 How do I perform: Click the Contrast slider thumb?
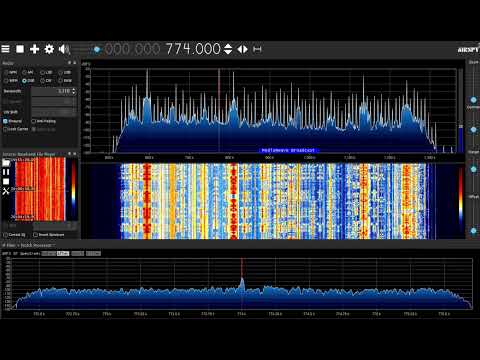coord(473,130)
